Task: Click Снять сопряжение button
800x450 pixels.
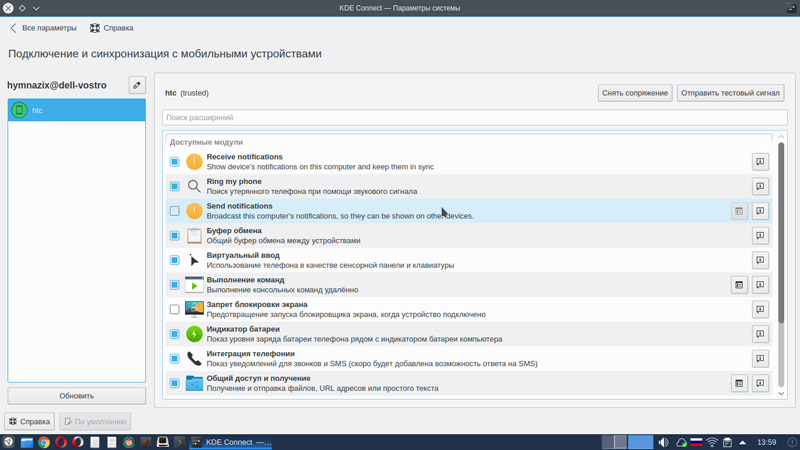Action: tap(635, 93)
